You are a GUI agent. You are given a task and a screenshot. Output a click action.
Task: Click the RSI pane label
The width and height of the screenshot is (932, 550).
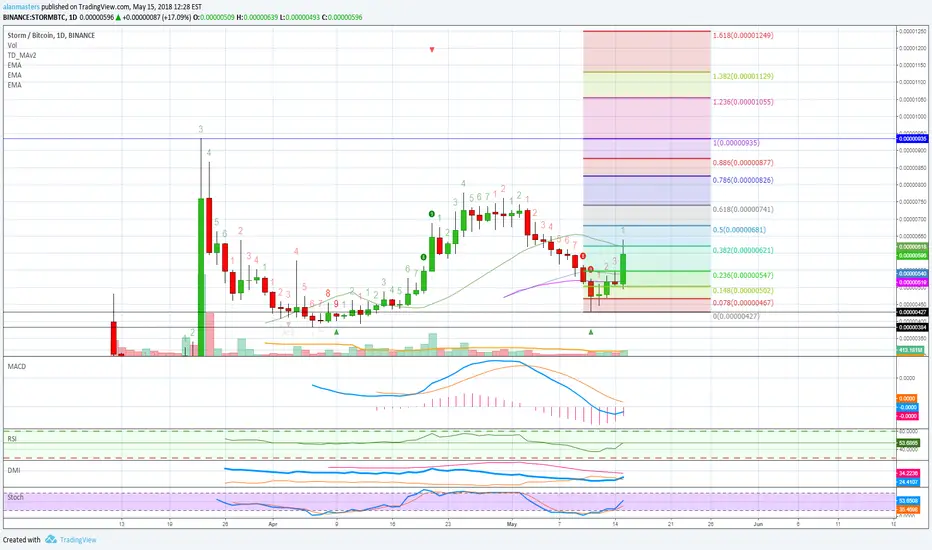(x=12, y=439)
